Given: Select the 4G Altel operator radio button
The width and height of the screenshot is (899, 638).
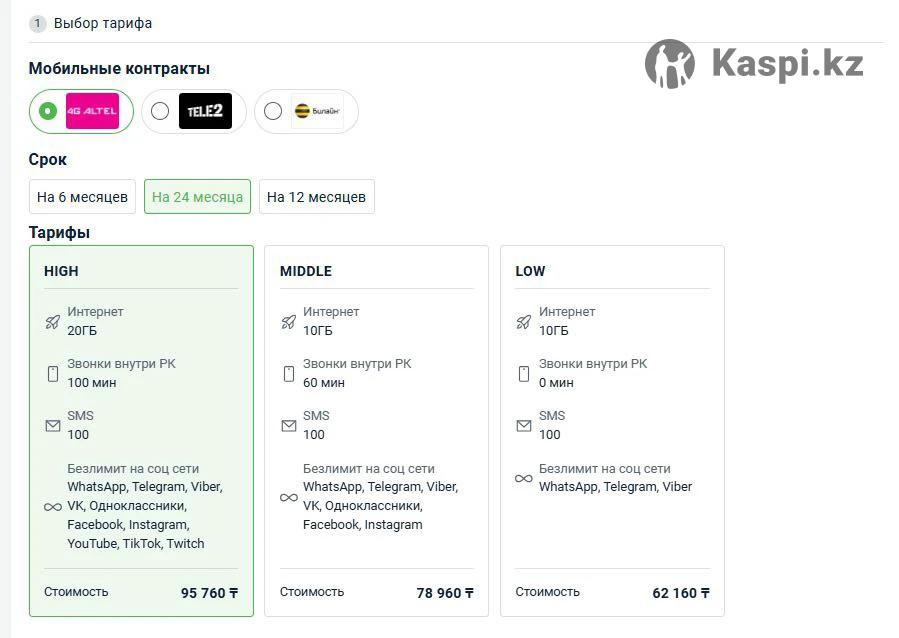Looking at the screenshot, I should (x=48, y=111).
